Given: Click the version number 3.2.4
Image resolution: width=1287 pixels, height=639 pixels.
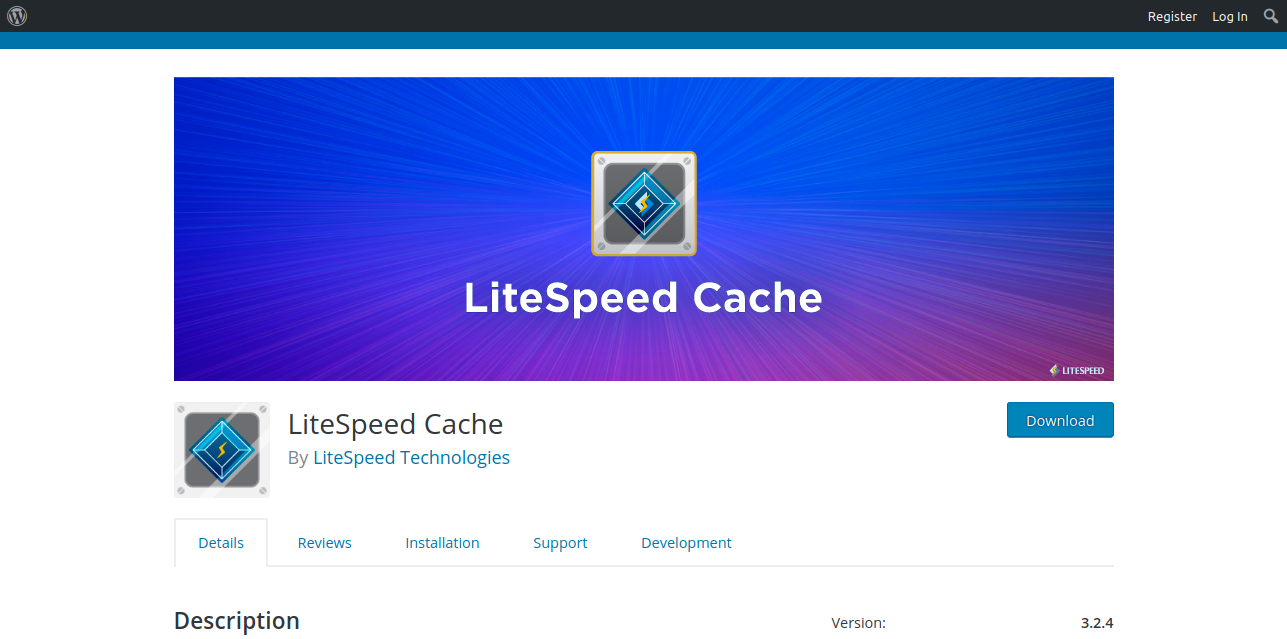Looking at the screenshot, I should [x=1097, y=622].
